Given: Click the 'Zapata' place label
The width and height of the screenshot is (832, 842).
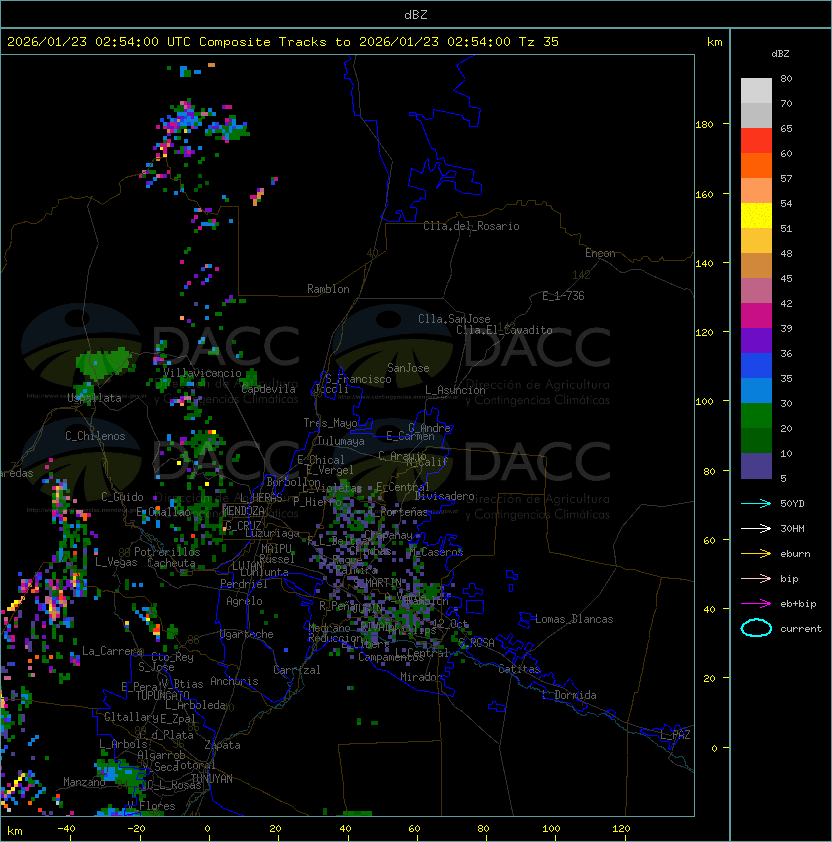Looking at the screenshot, I should [222, 745].
